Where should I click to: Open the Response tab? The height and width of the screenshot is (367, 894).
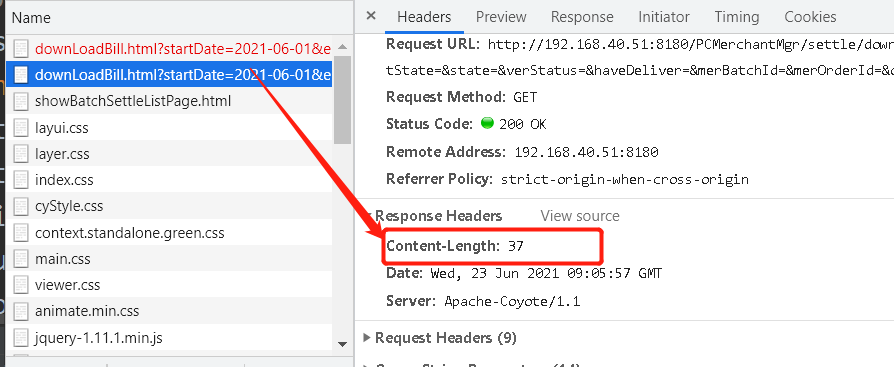pyautogui.click(x=582, y=17)
